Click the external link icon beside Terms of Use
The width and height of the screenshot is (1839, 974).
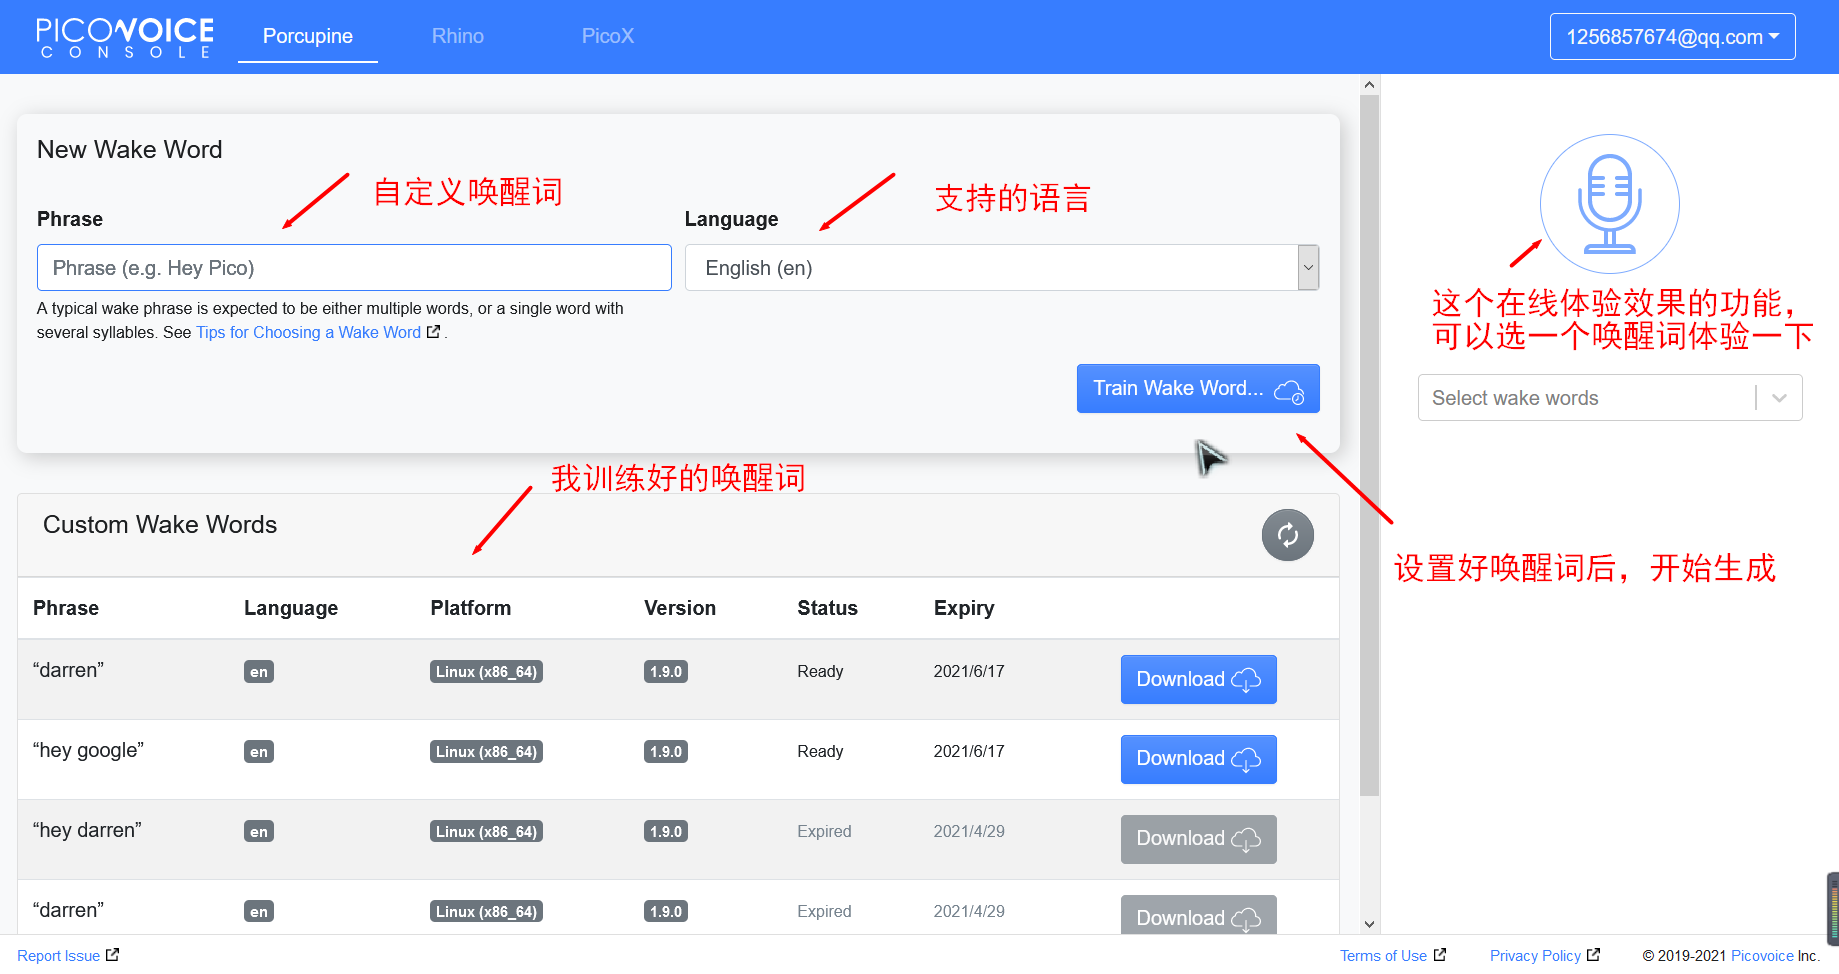tap(1440, 954)
